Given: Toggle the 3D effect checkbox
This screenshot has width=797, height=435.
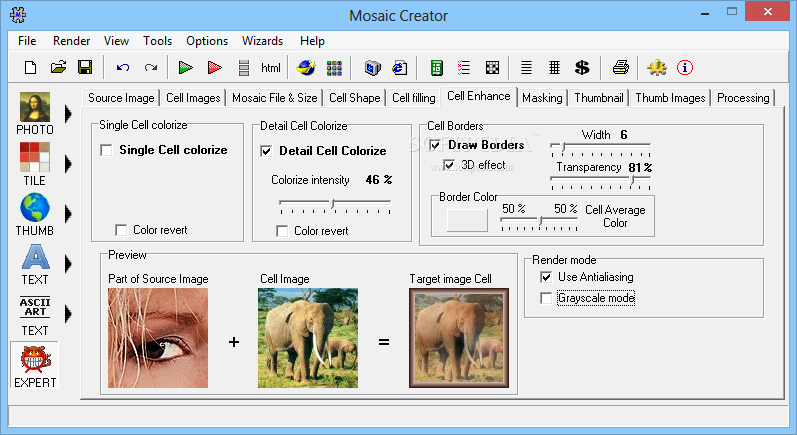Looking at the screenshot, I should (449, 165).
